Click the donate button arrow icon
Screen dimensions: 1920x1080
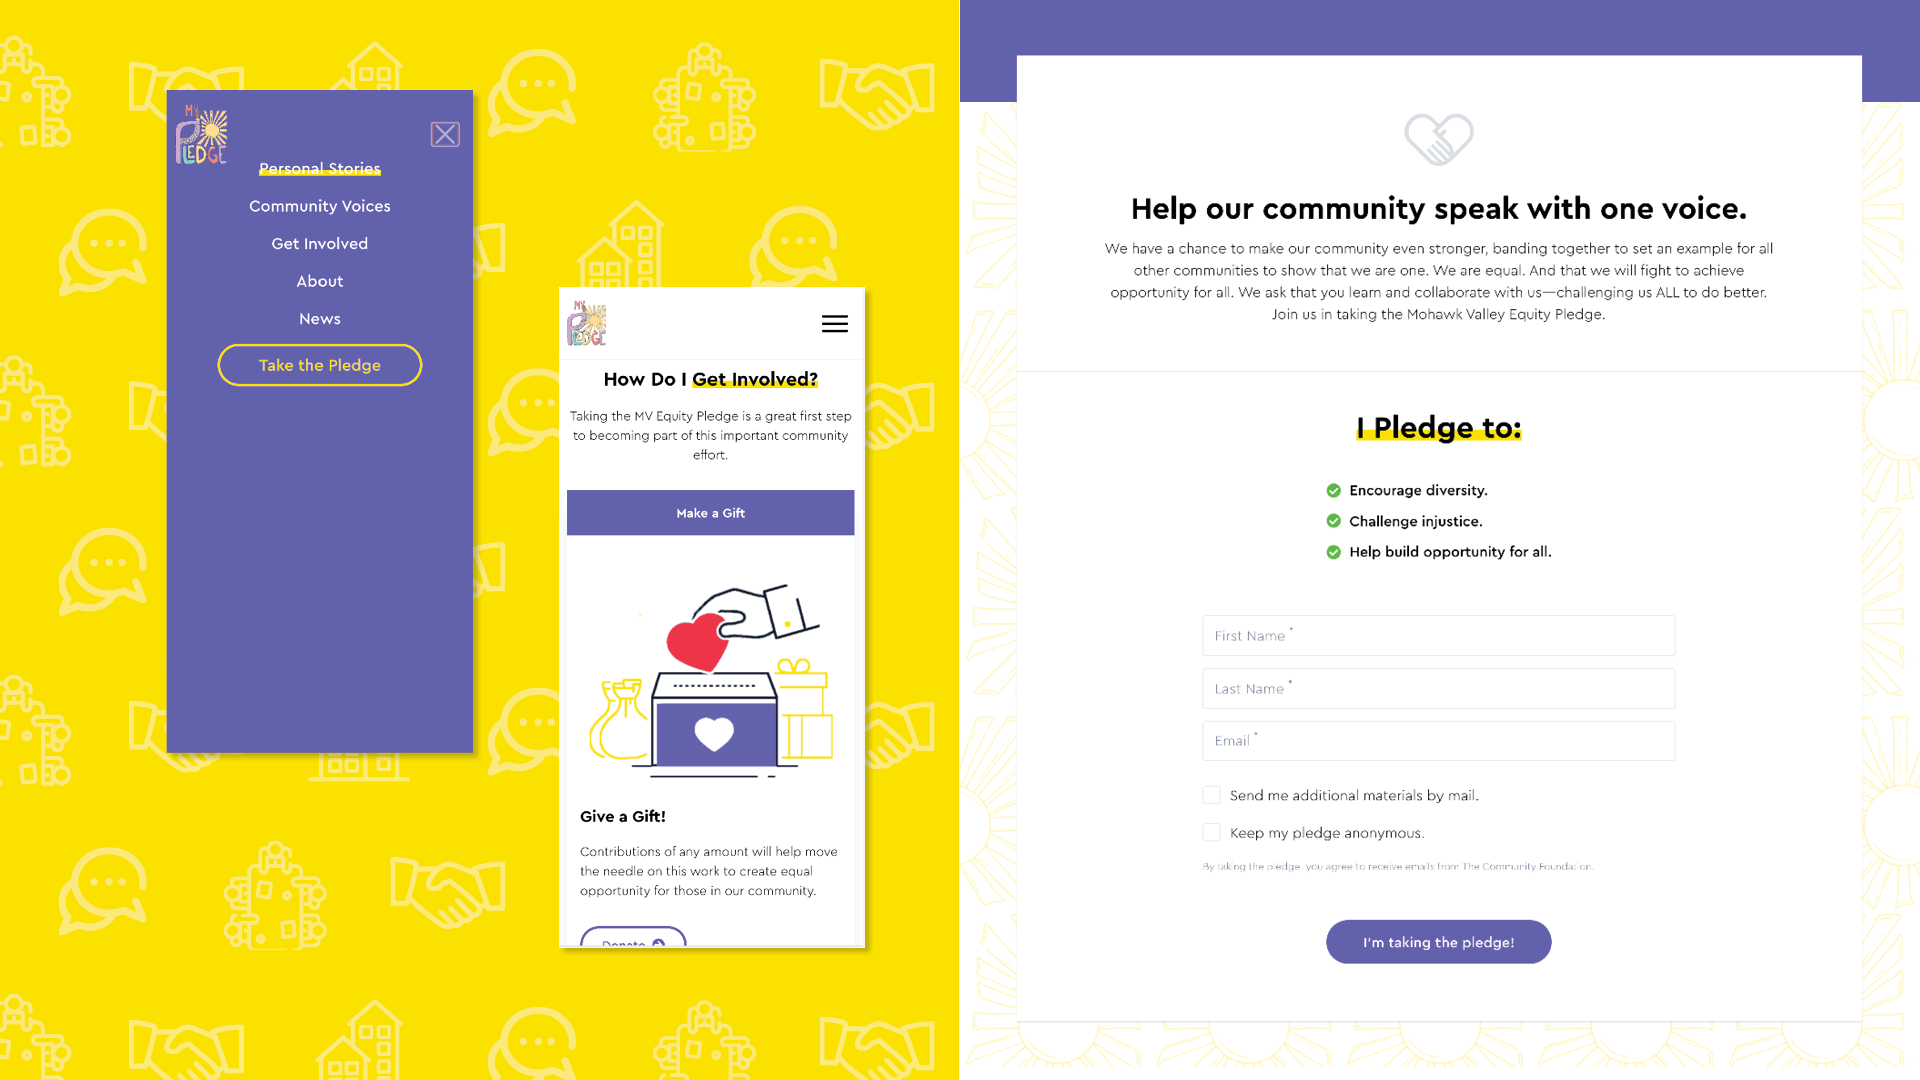tap(662, 942)
